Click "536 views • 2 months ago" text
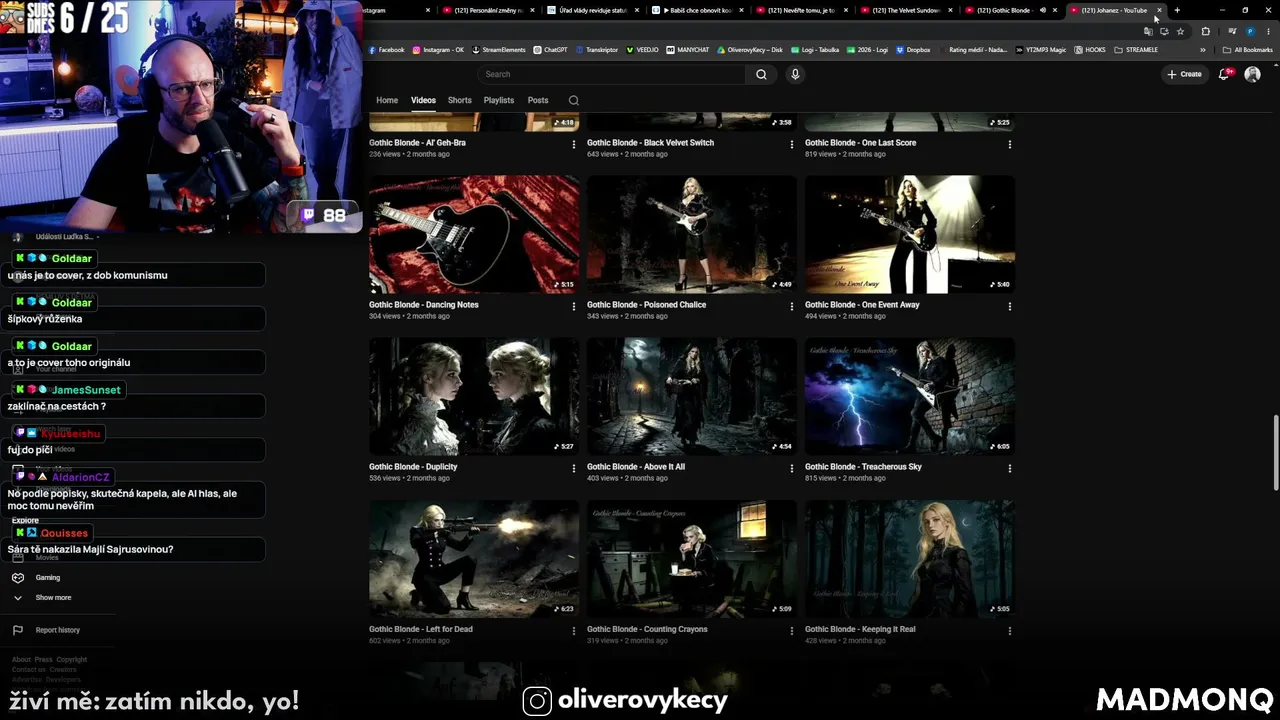Image resolution: width=1280 pixels, height=720 pixels. click(x=409, y=478)
